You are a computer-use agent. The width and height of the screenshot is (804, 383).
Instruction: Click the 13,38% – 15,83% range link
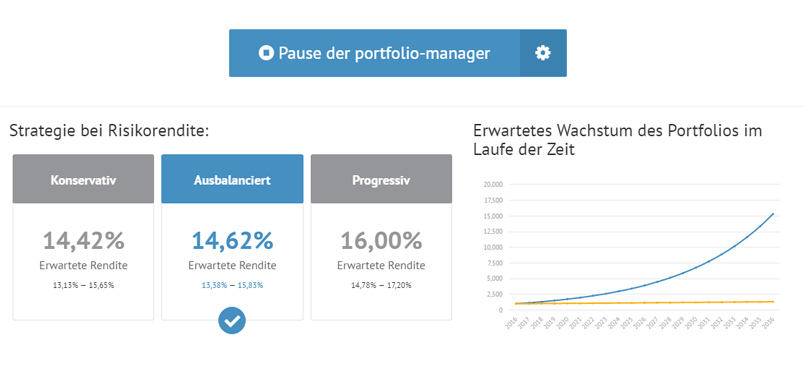tap(232, 286)
